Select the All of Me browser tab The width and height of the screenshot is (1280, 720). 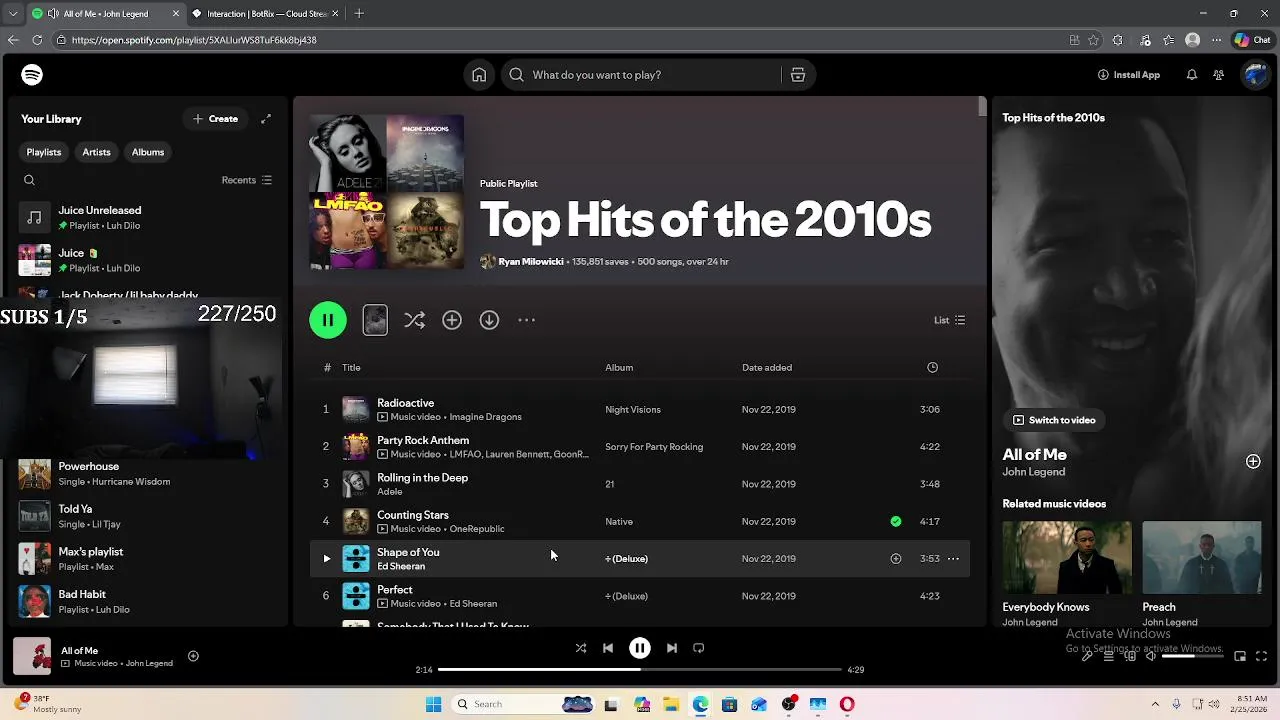[106, 13]
